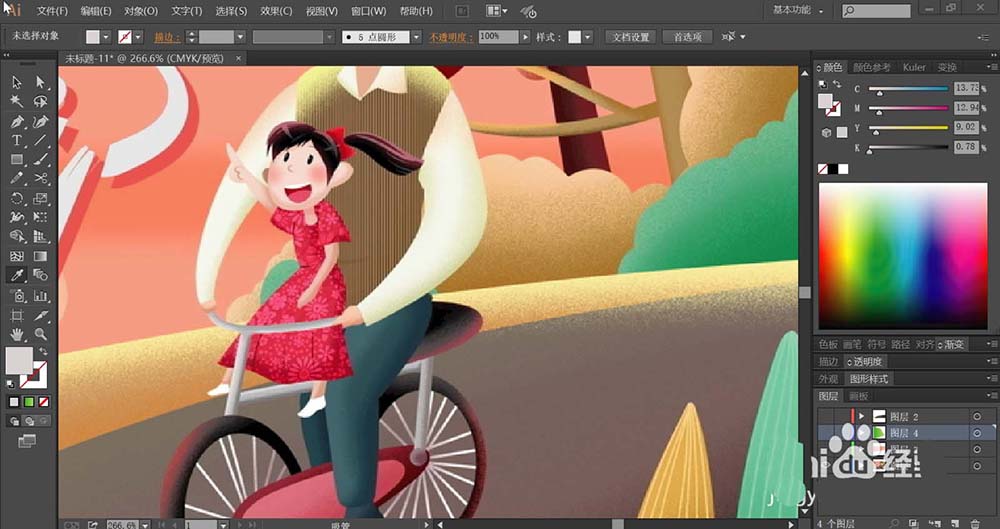Toggle target circle for 图层 4
Screen dimensions: 1000x529
(976, 433)
